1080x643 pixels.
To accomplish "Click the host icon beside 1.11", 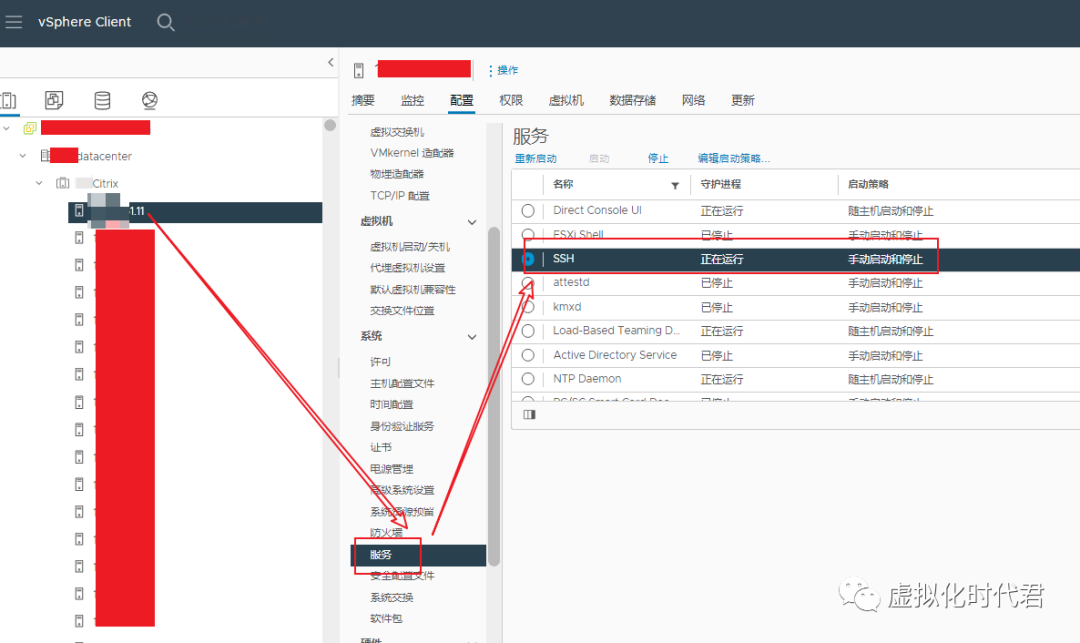I will point(79,211).
